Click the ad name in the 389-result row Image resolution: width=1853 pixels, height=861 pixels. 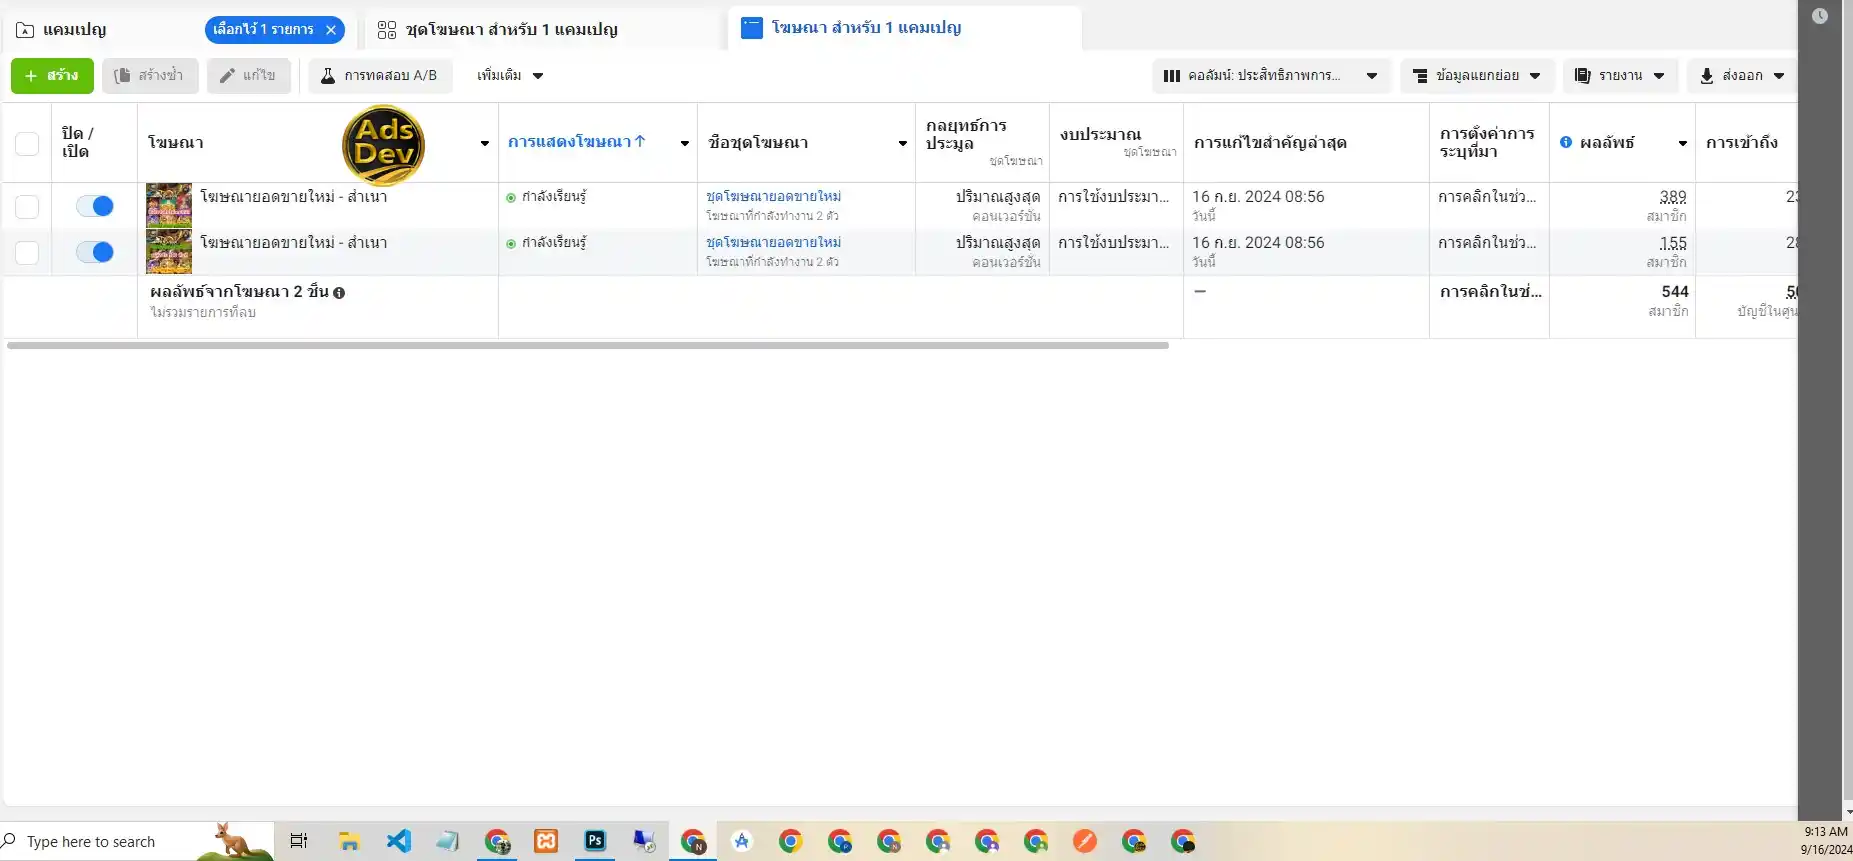tap(294, 196)
